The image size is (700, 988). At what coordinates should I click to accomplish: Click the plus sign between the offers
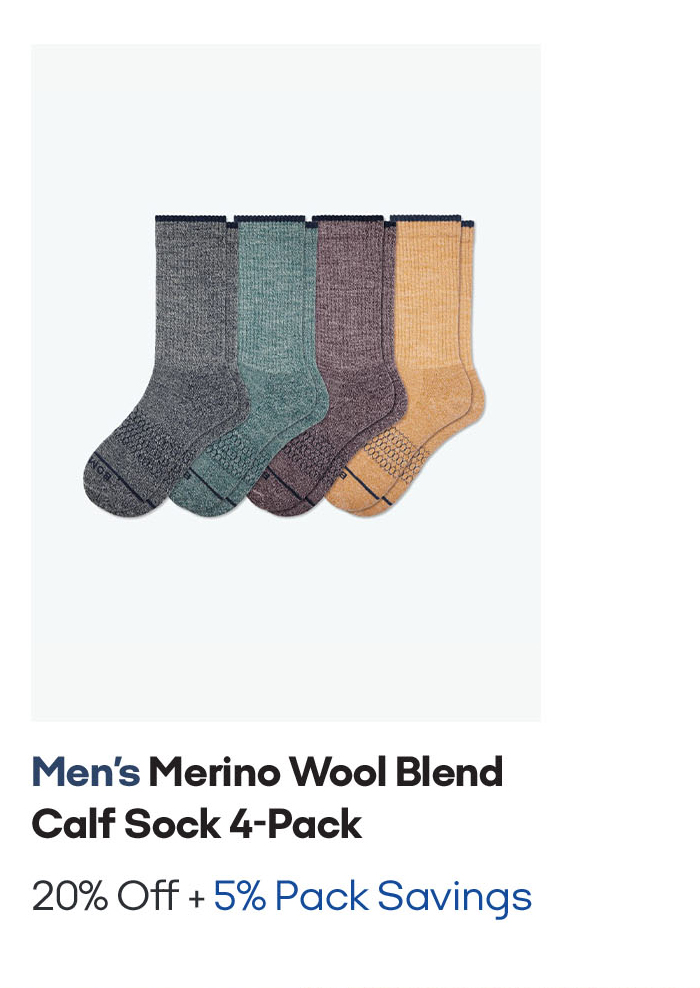point(197,898)
